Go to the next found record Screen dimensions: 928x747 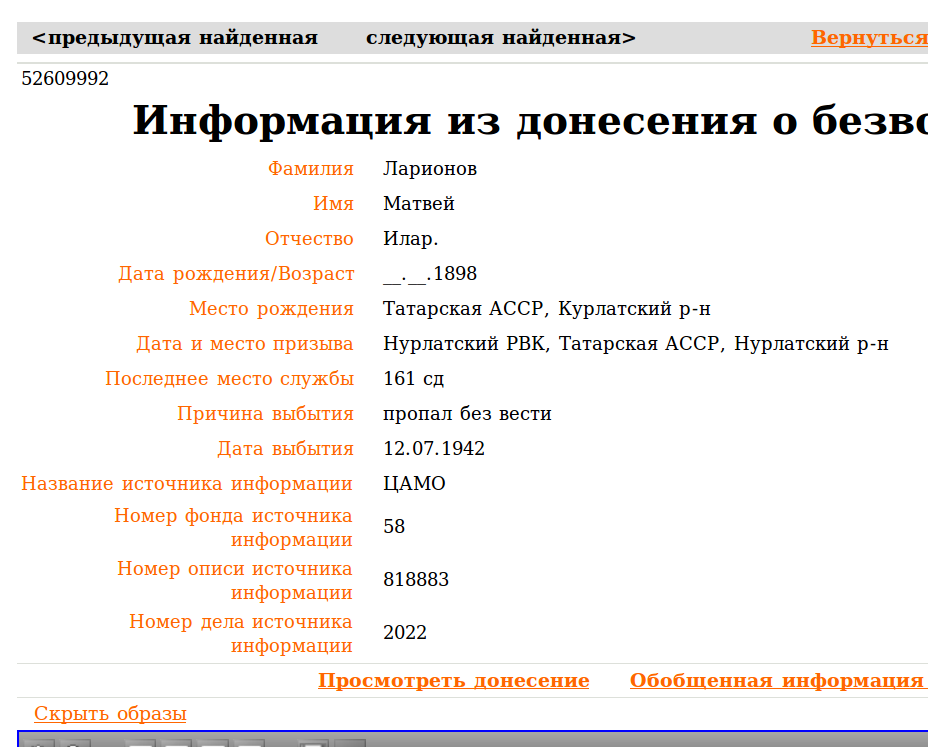[x=500, y=38]
